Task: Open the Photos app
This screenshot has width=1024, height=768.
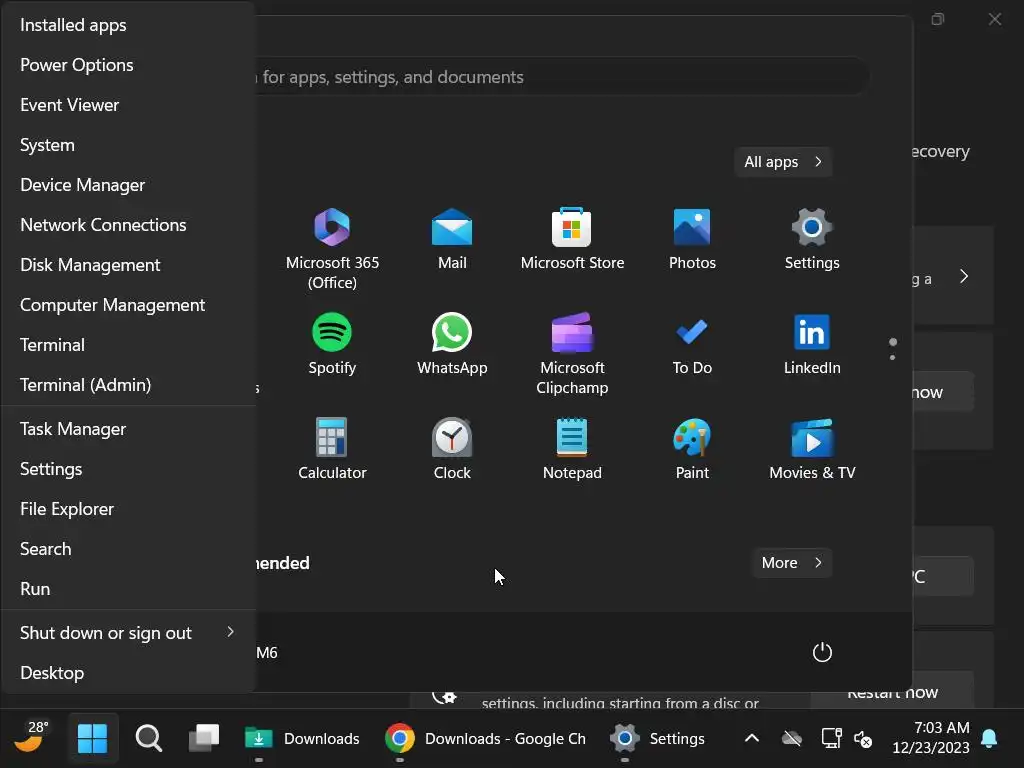Action: 692,238
